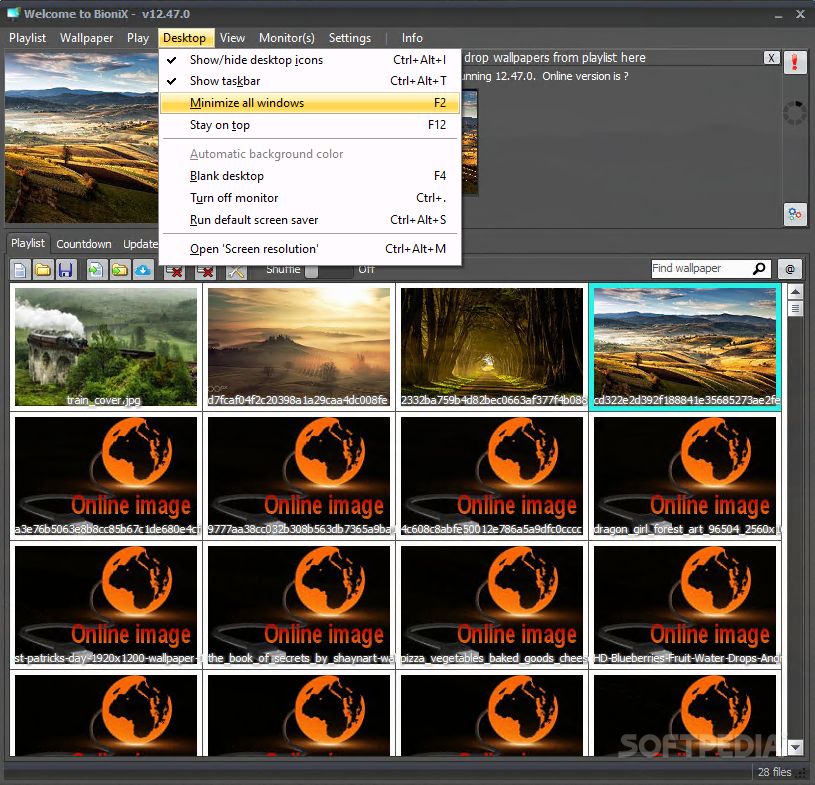
Task: Open the Settings menu
Action: click(350, 38)
